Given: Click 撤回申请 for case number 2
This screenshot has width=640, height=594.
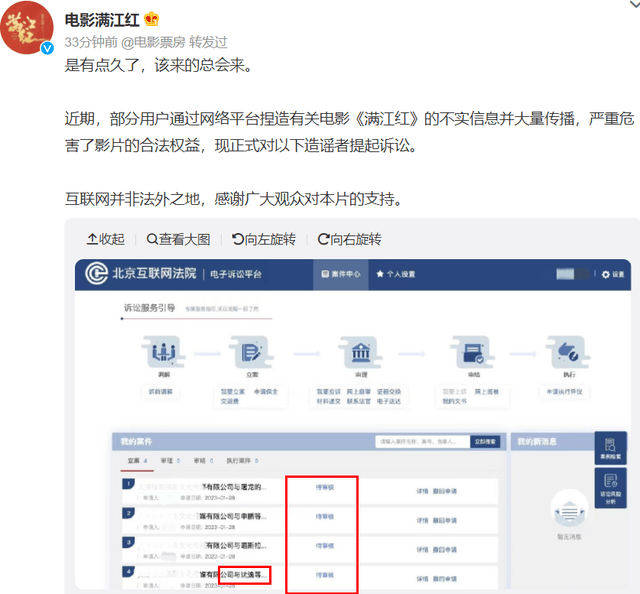Looking at the screenshot, I should [x=445, y=521].
